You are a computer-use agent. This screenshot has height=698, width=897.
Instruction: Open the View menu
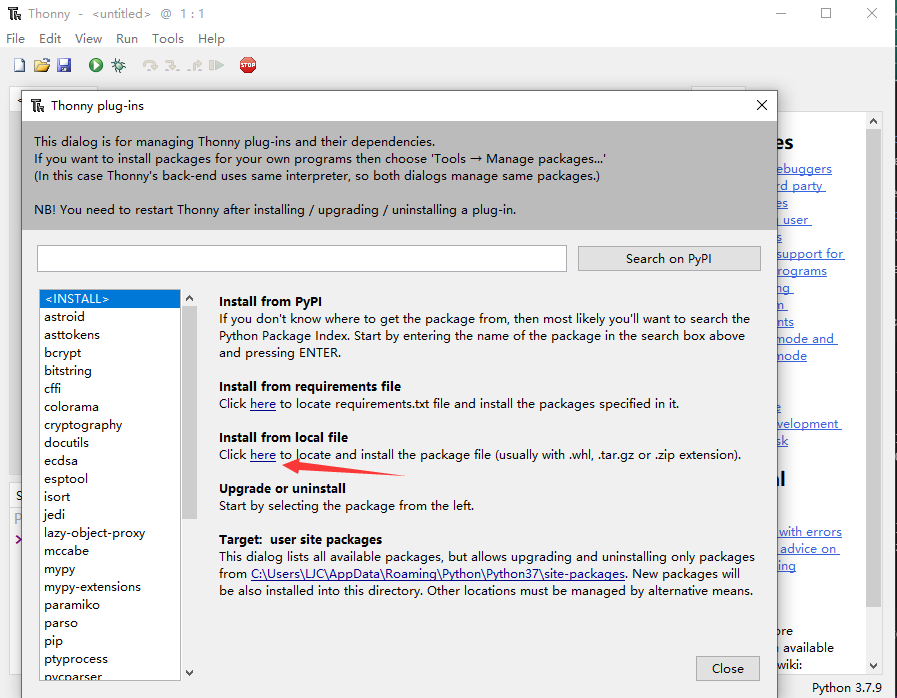coord(88,39)
